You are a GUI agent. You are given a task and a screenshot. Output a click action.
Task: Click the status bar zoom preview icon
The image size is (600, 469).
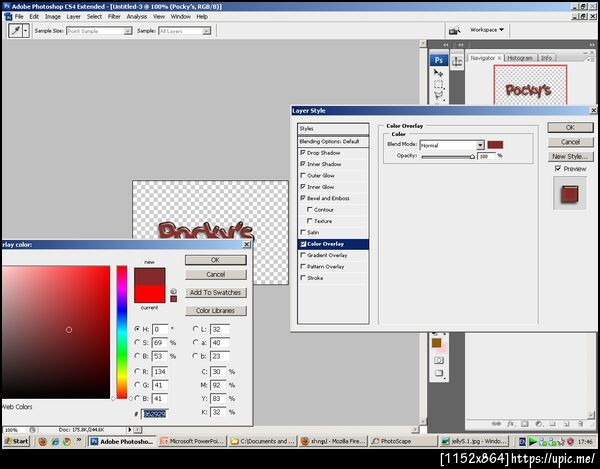[33, 430]
